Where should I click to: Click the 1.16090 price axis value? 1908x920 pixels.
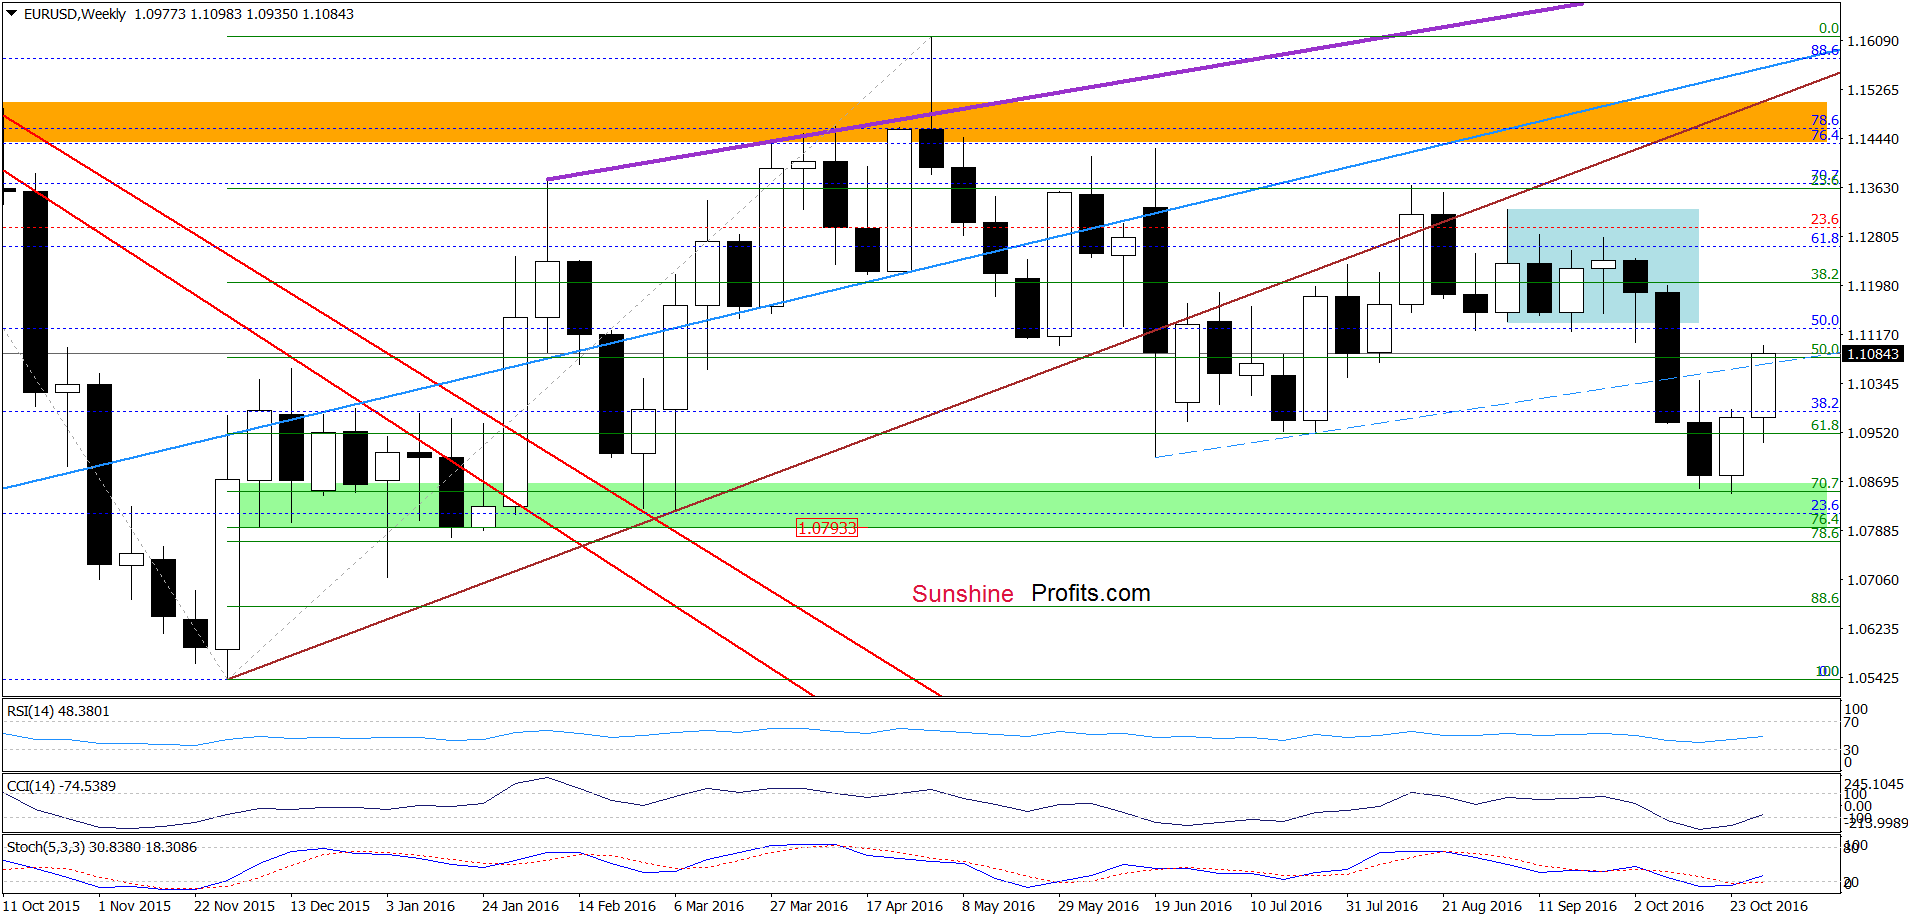(1872, 41)
